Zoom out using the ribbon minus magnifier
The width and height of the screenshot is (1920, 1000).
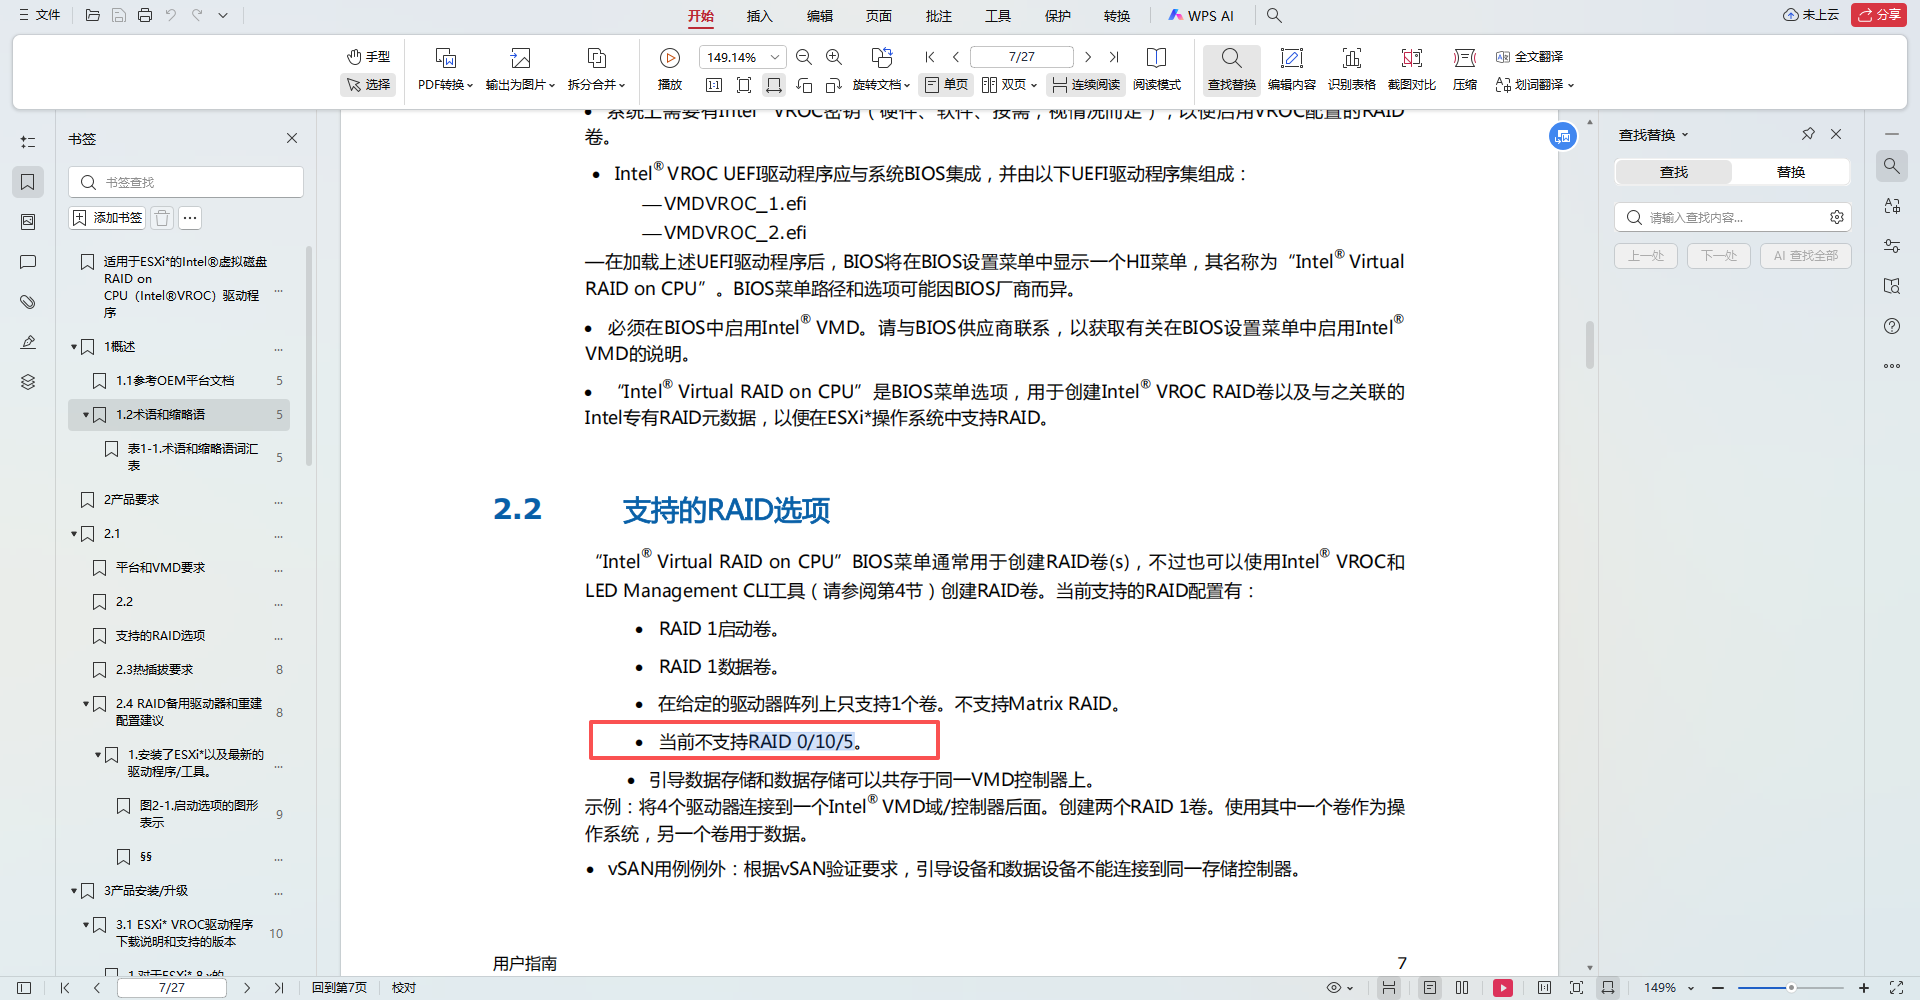[804, 57]
